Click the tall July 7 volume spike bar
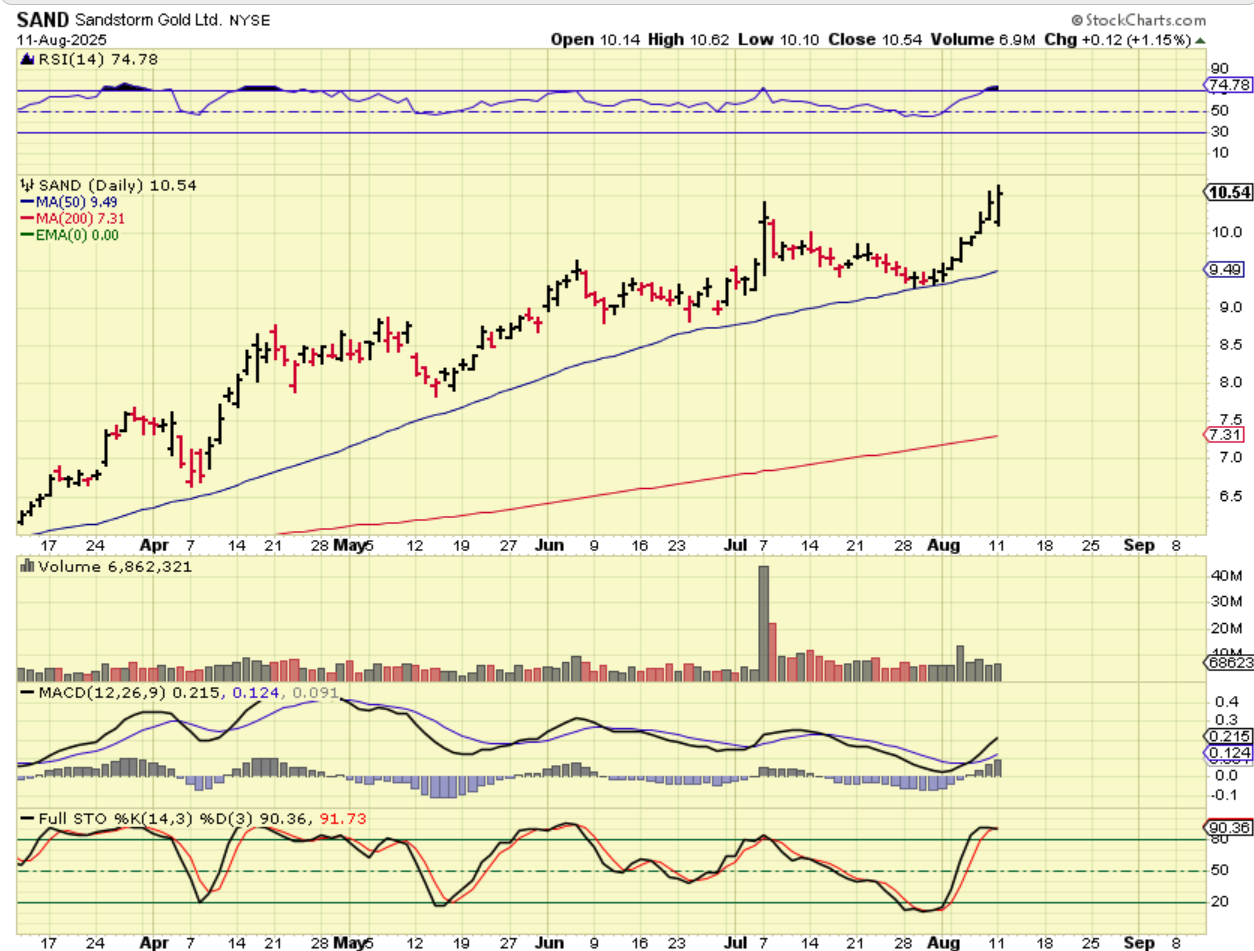Viewport: 1254px width, 951px height. [763, 624]
